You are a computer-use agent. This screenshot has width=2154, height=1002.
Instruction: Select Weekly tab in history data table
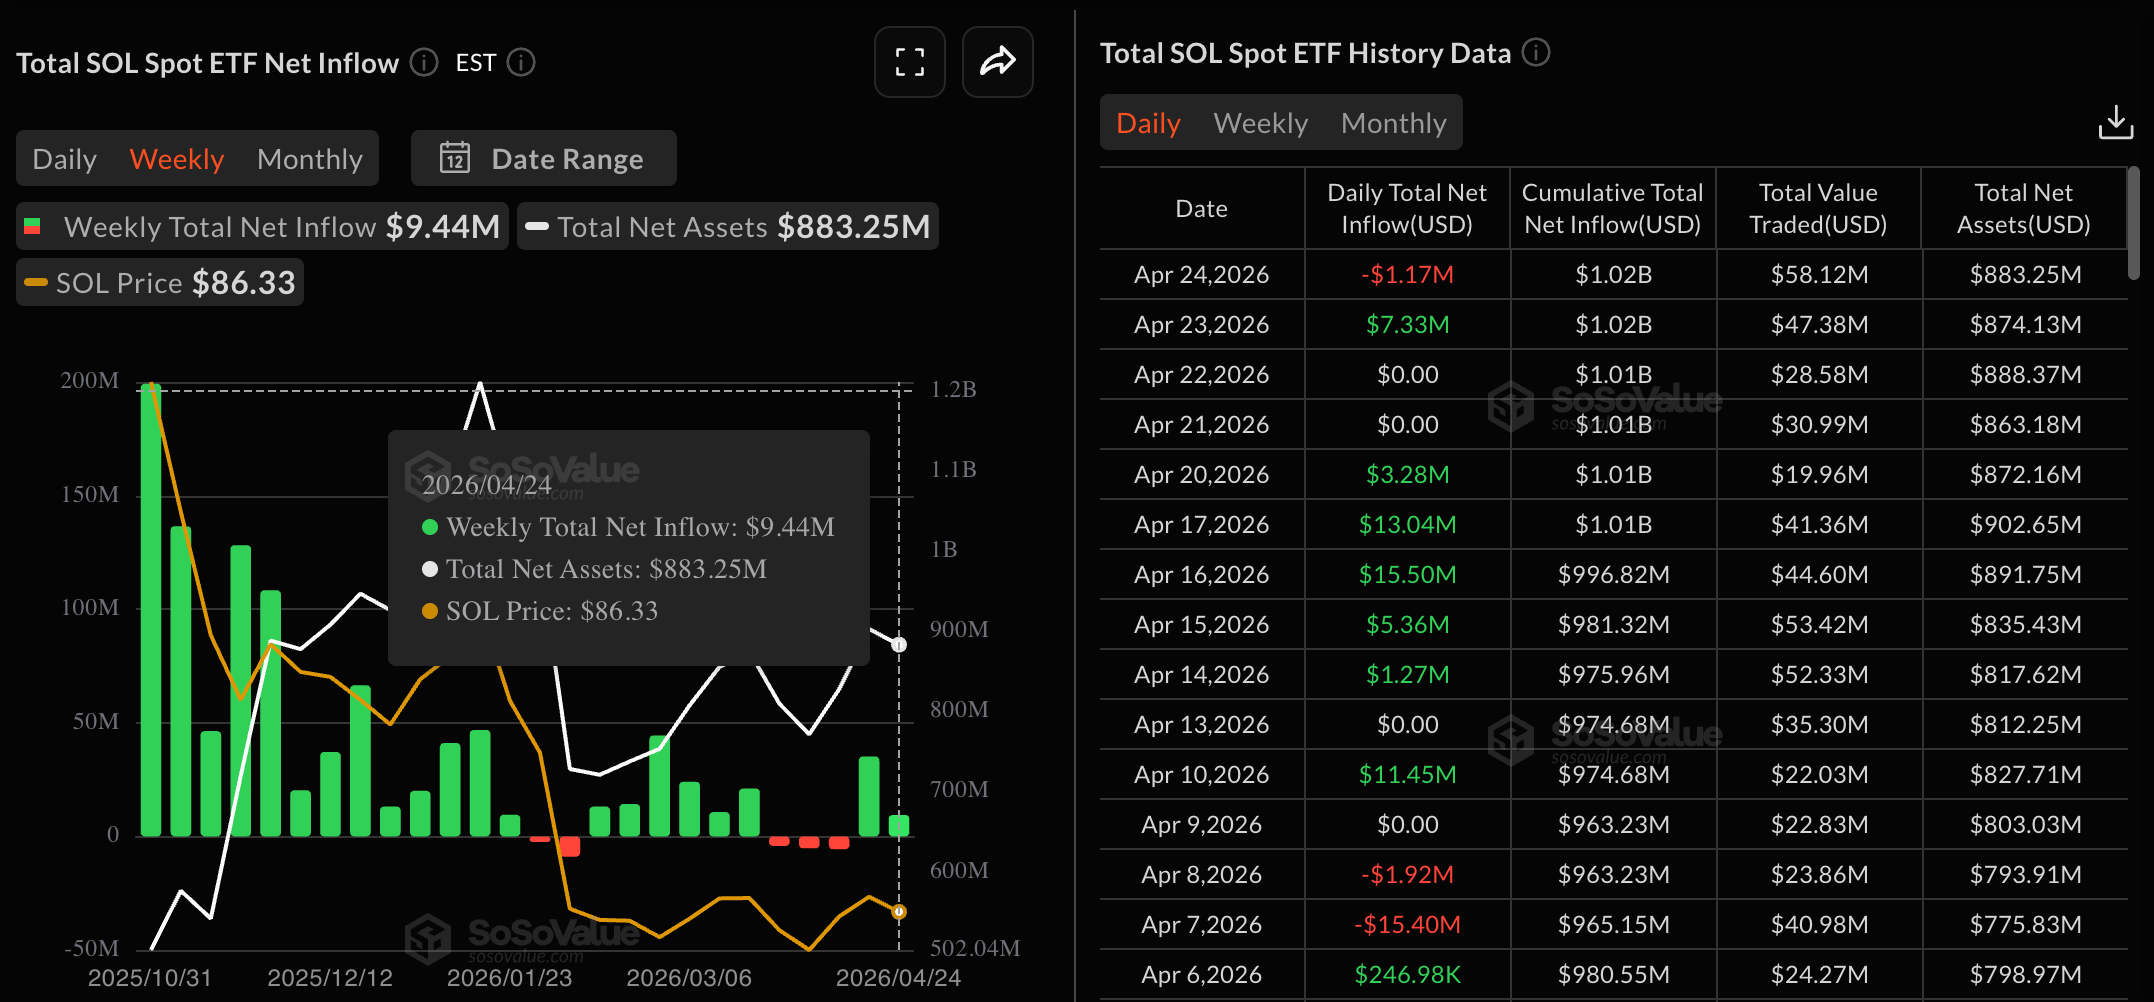1260,123
